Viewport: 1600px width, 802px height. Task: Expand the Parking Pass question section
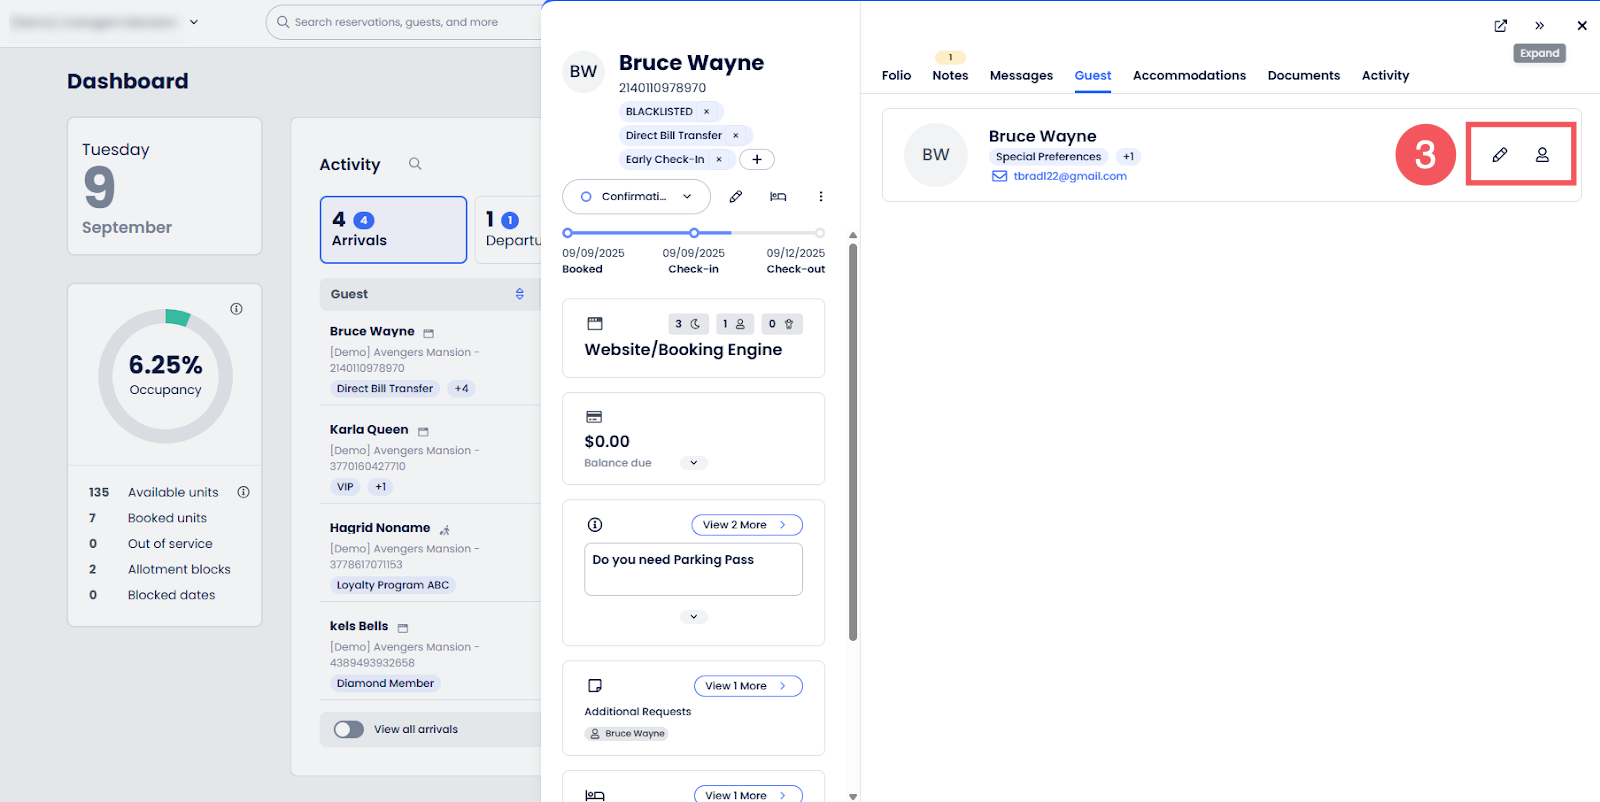(x=694, y=617)
